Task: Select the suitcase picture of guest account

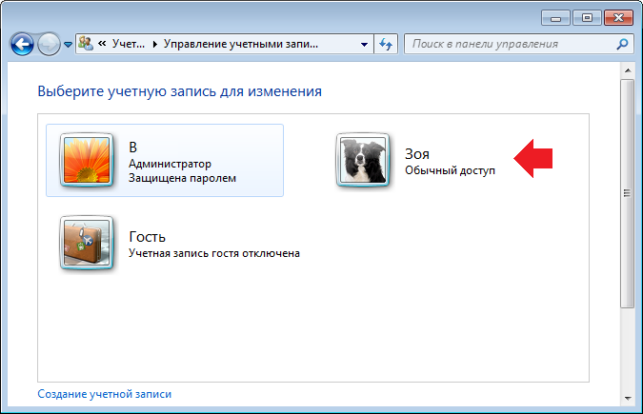Action: [x=87, y=243]
